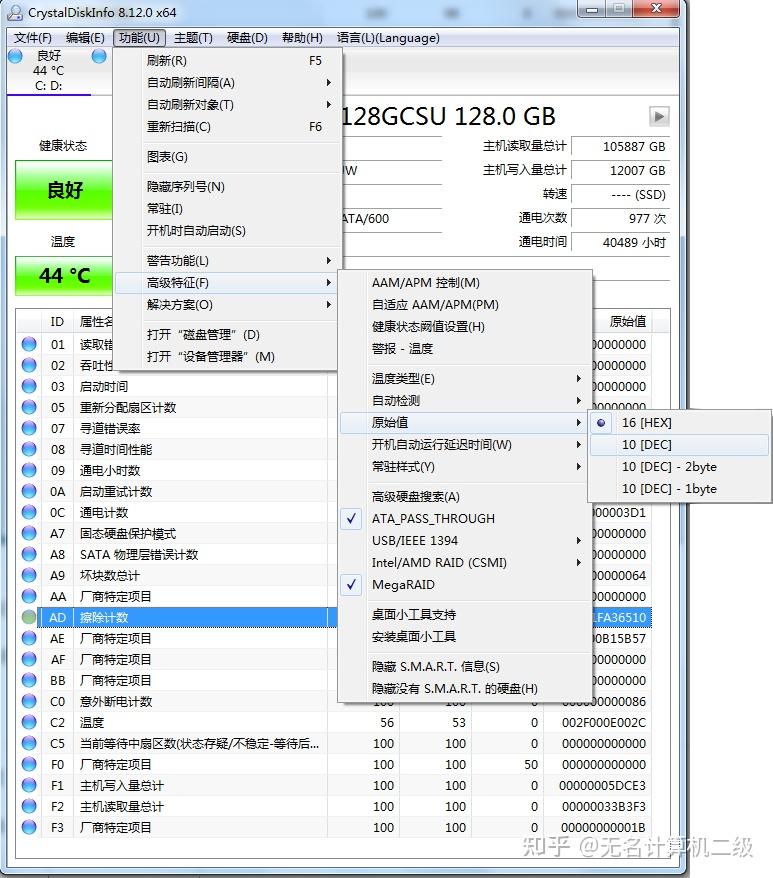Click the green 44 °C temperature button
Image resolution: width=773 pixels, height=878 pixels.
tap(64, 275)
